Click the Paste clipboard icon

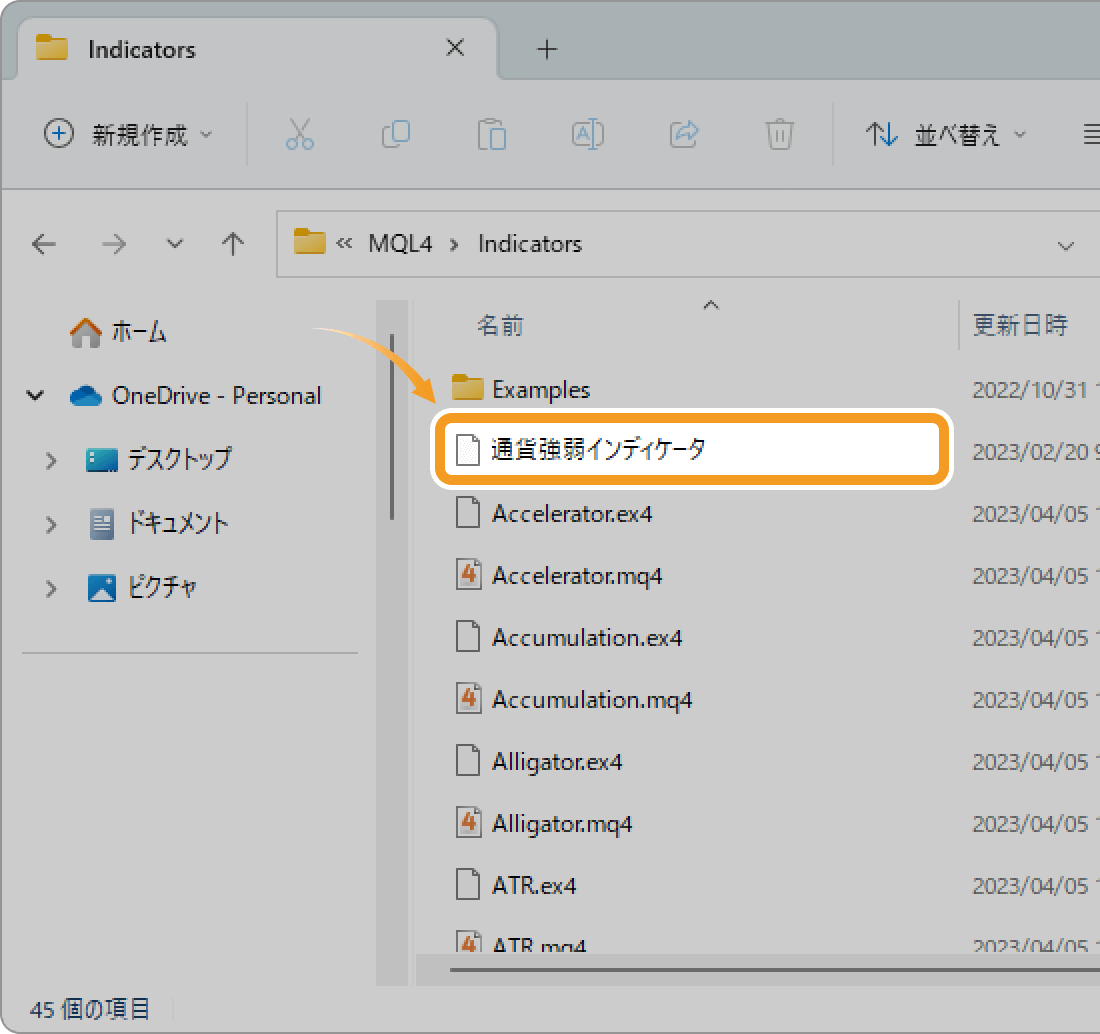click(x=492, y=134)
